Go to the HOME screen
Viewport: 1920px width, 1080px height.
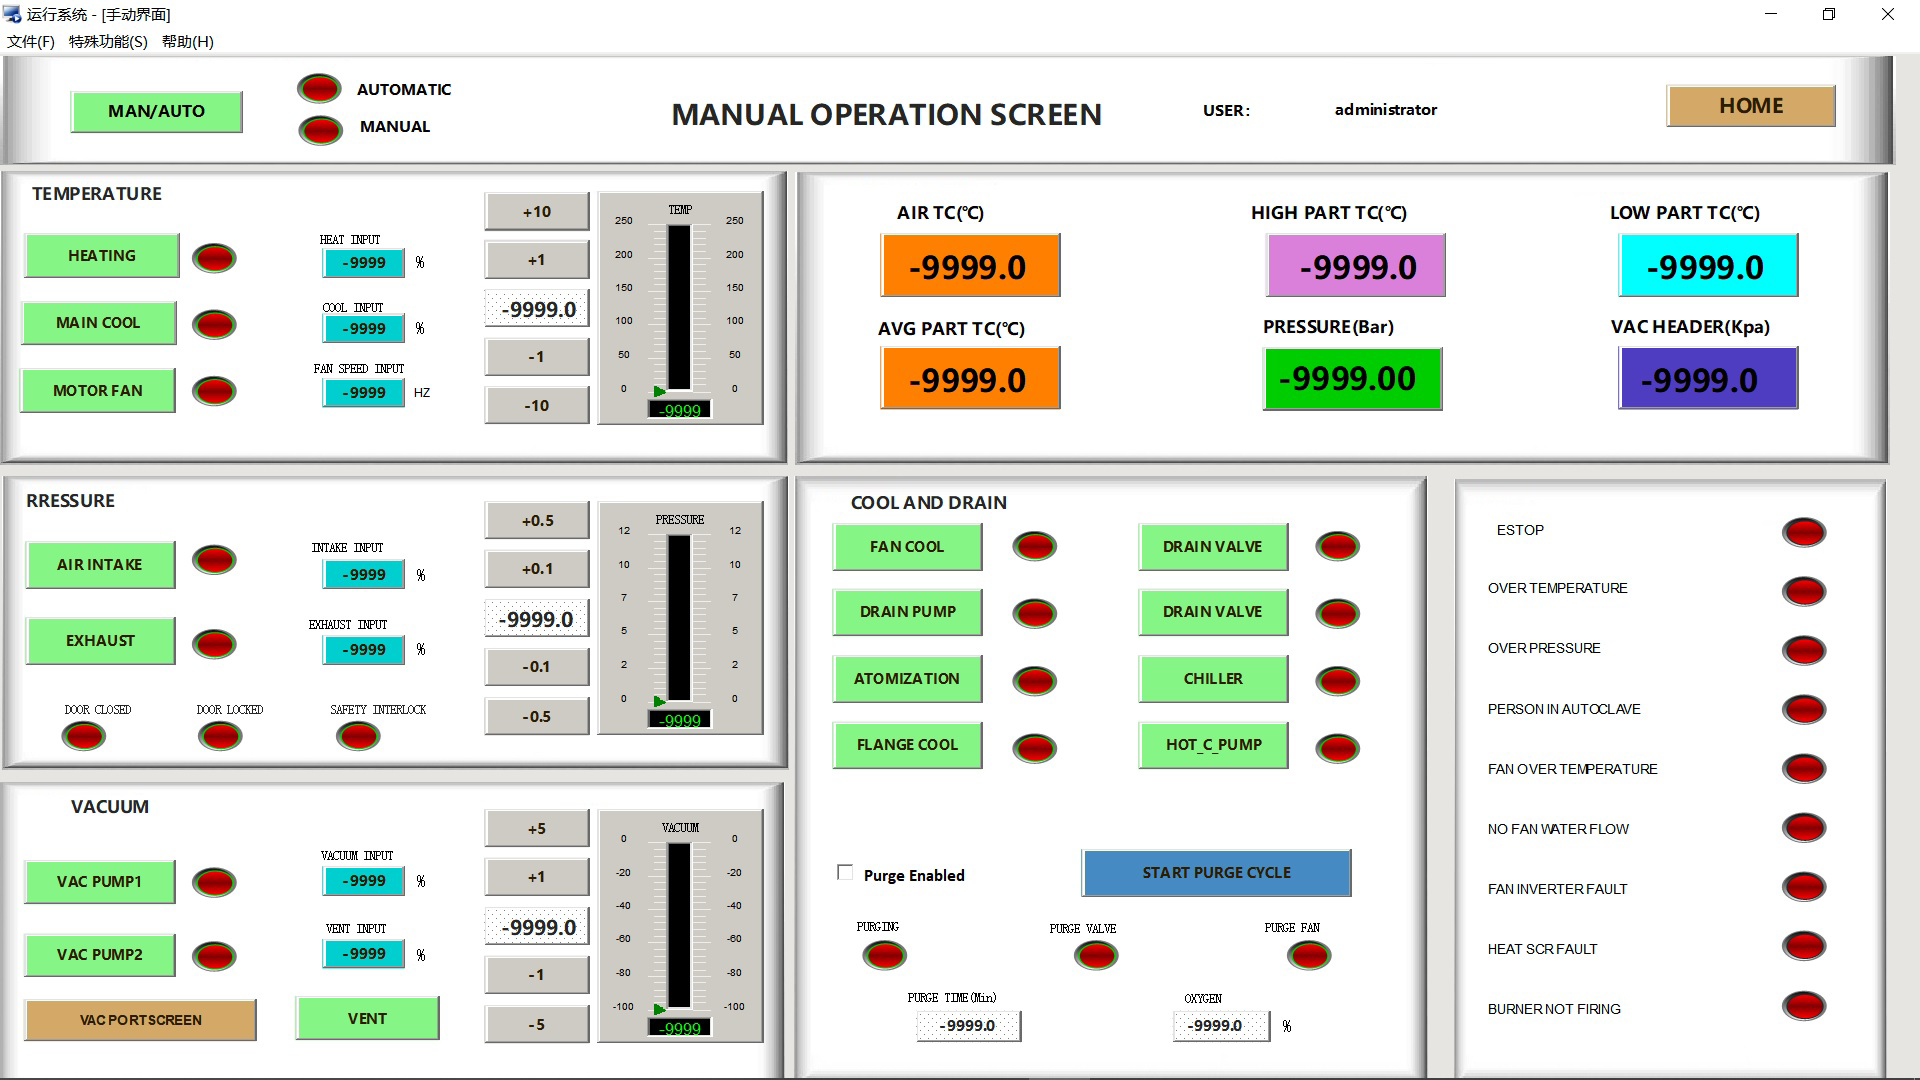[1750, 106]
